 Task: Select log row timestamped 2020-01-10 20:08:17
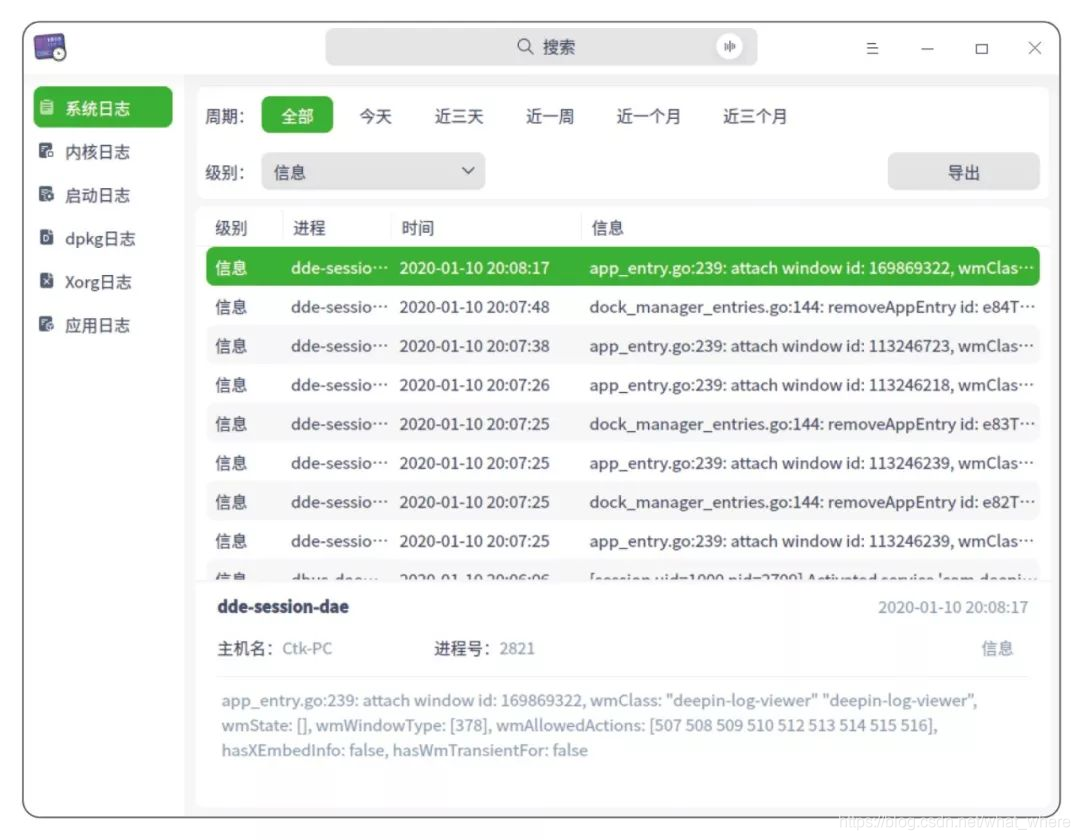[623, 266]
